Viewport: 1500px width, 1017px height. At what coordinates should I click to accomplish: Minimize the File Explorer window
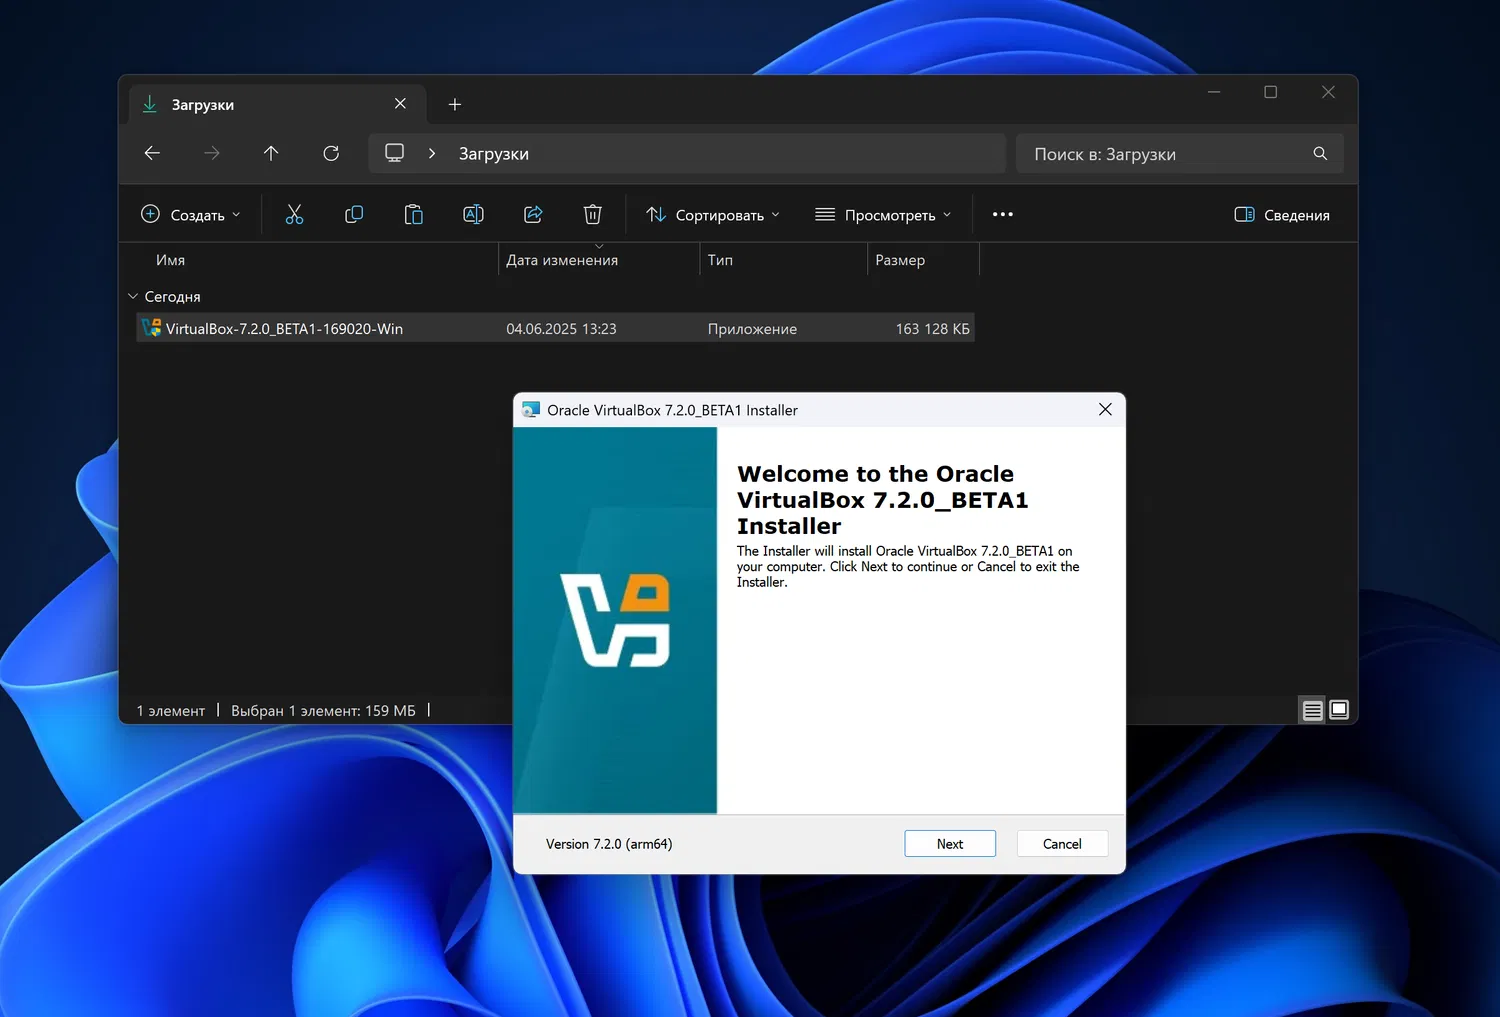[1214, 92]
